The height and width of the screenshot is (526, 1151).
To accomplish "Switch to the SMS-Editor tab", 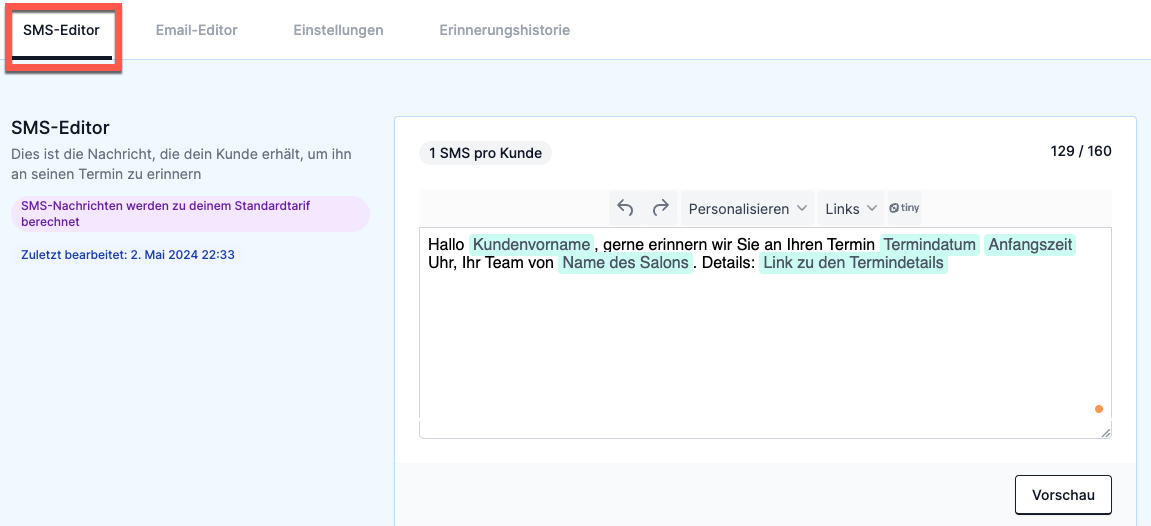I will tap(62, 31).
